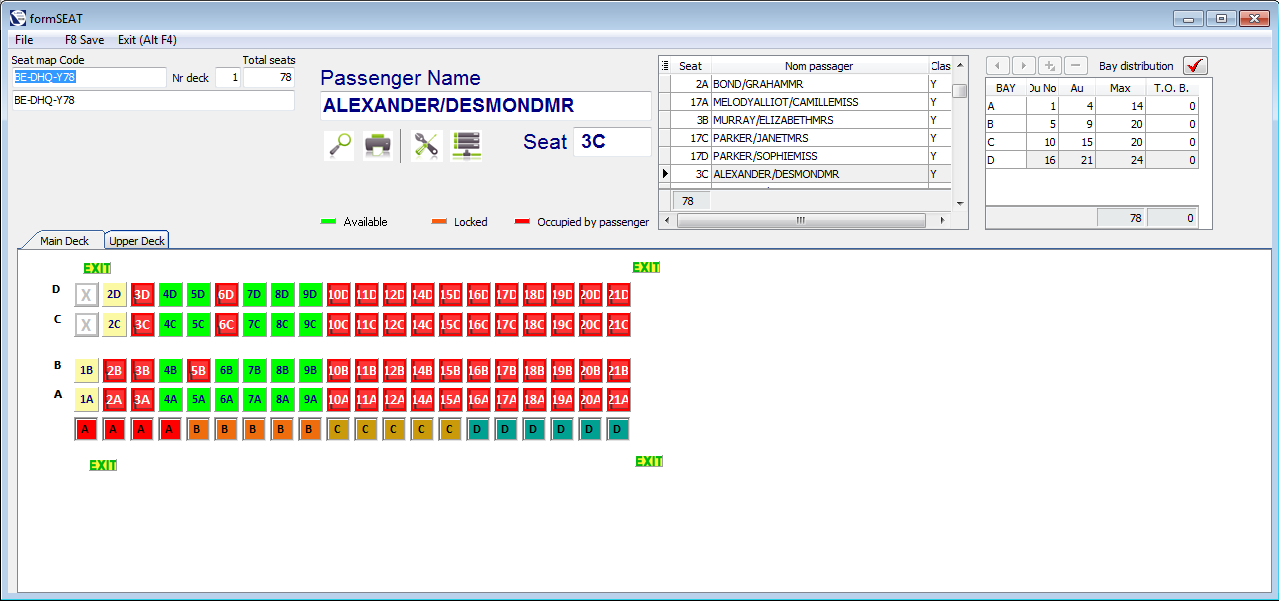The height and width of the screenshot is (601, 1279).
Task: Open the File menu
Action: [x=24, y=40]
